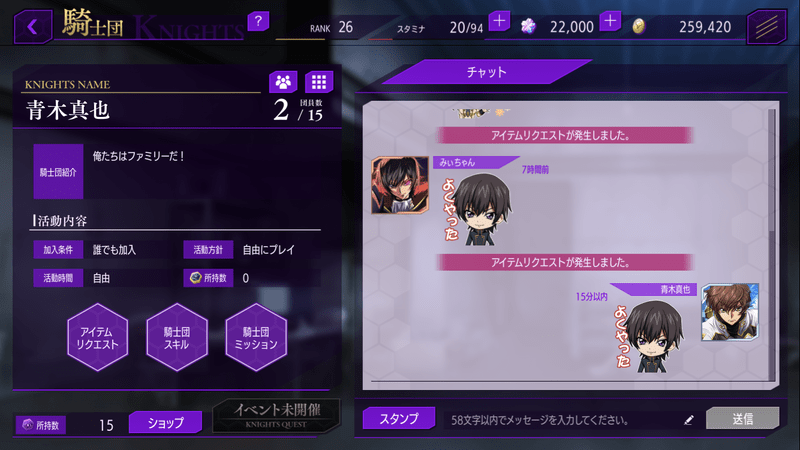Open アイテムリクエスト hexagon button
The image size is (800, 450).
point(97,337)
